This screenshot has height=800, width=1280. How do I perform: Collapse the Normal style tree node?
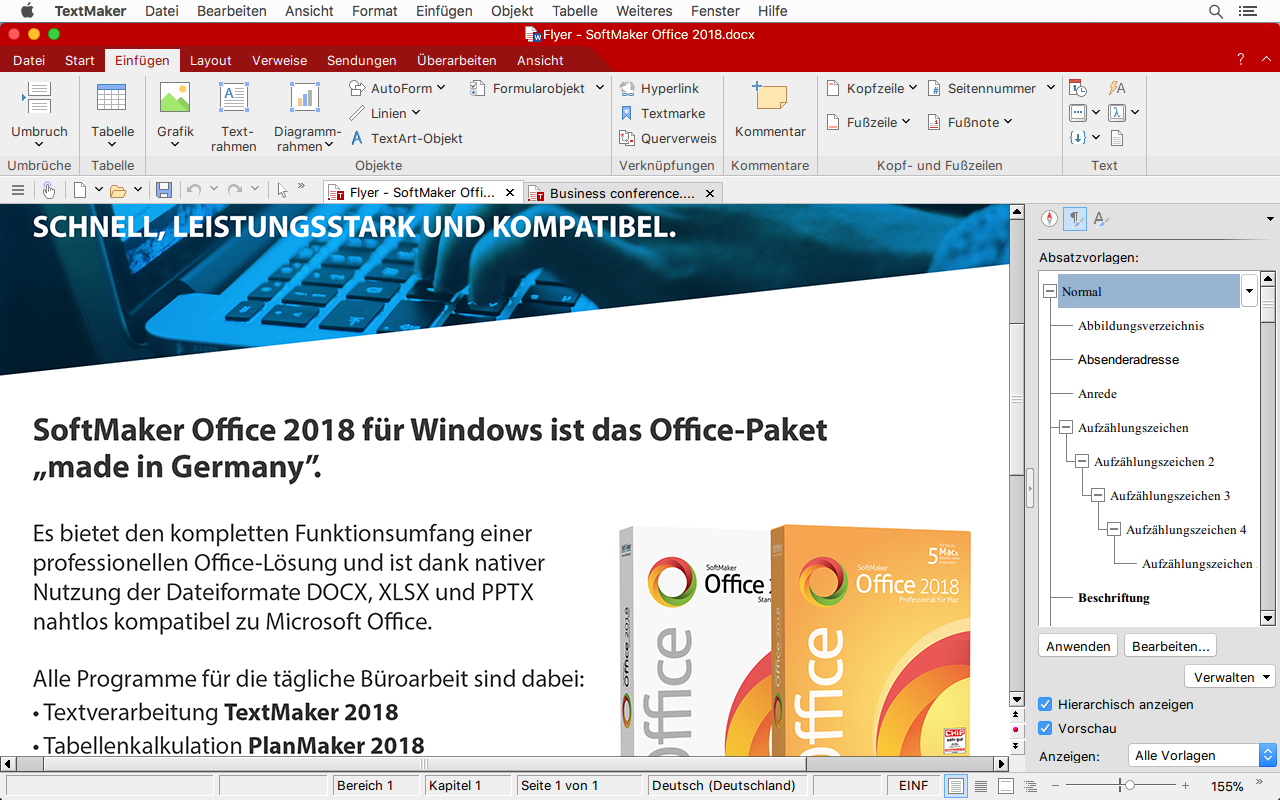coord(1050,292)
